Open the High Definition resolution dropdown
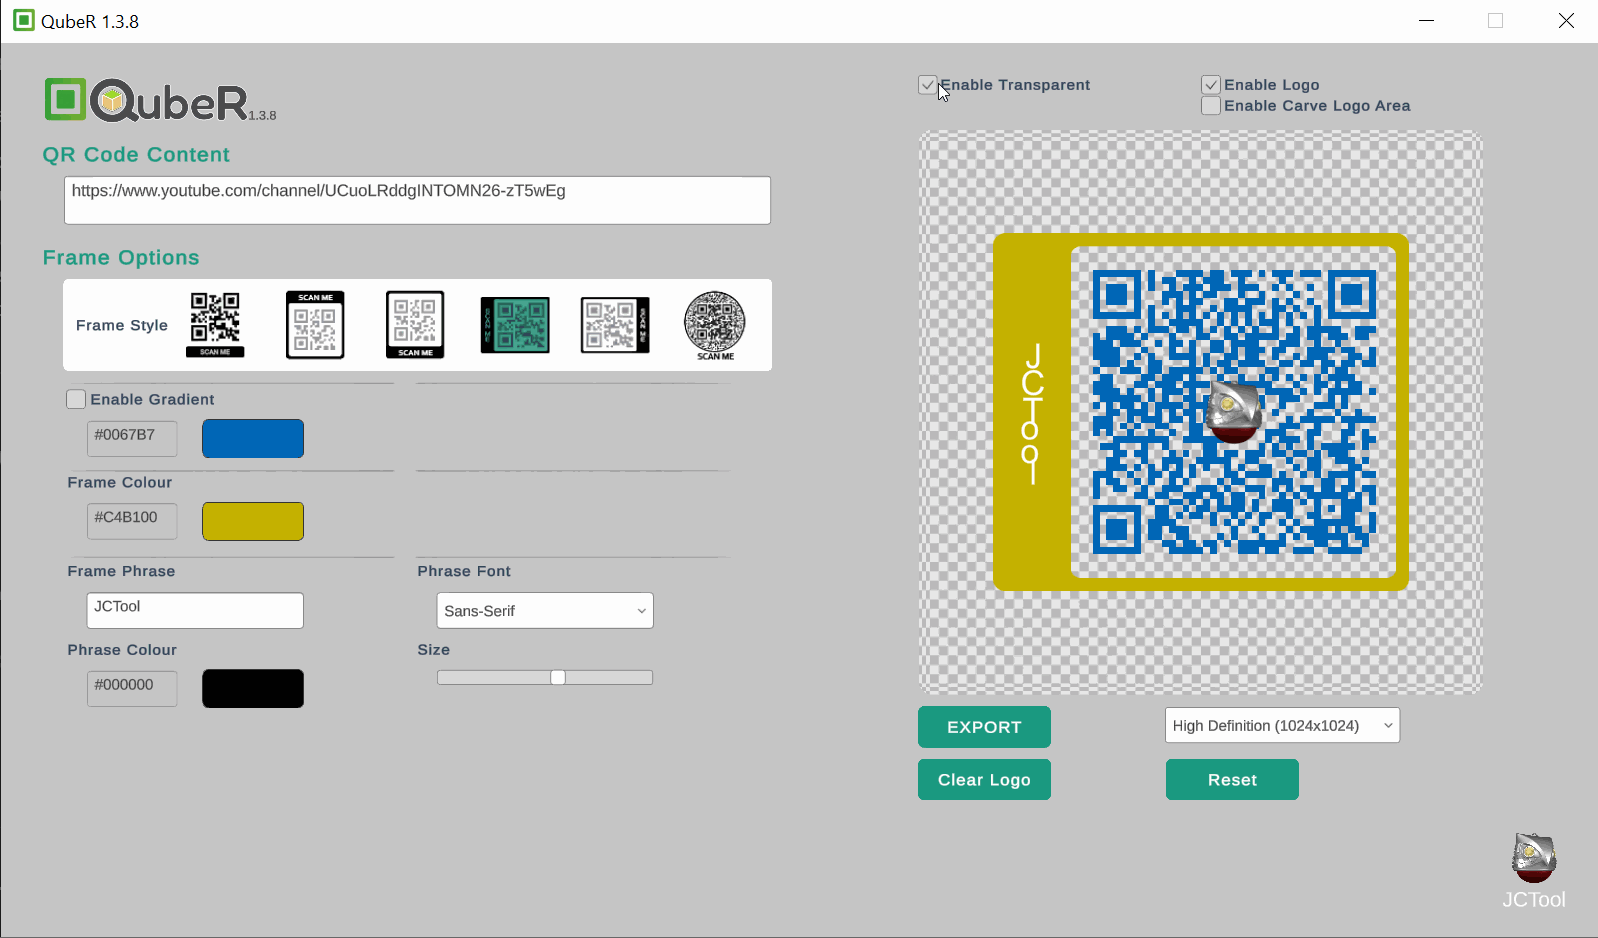1598x938 pixels. pyautogui.click(x=1282, y=726)
